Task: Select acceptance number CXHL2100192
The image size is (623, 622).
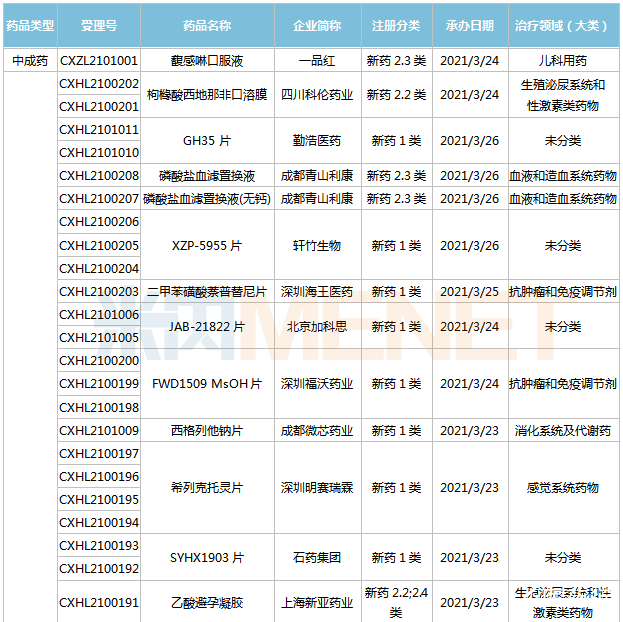Action: click(99, 569)
